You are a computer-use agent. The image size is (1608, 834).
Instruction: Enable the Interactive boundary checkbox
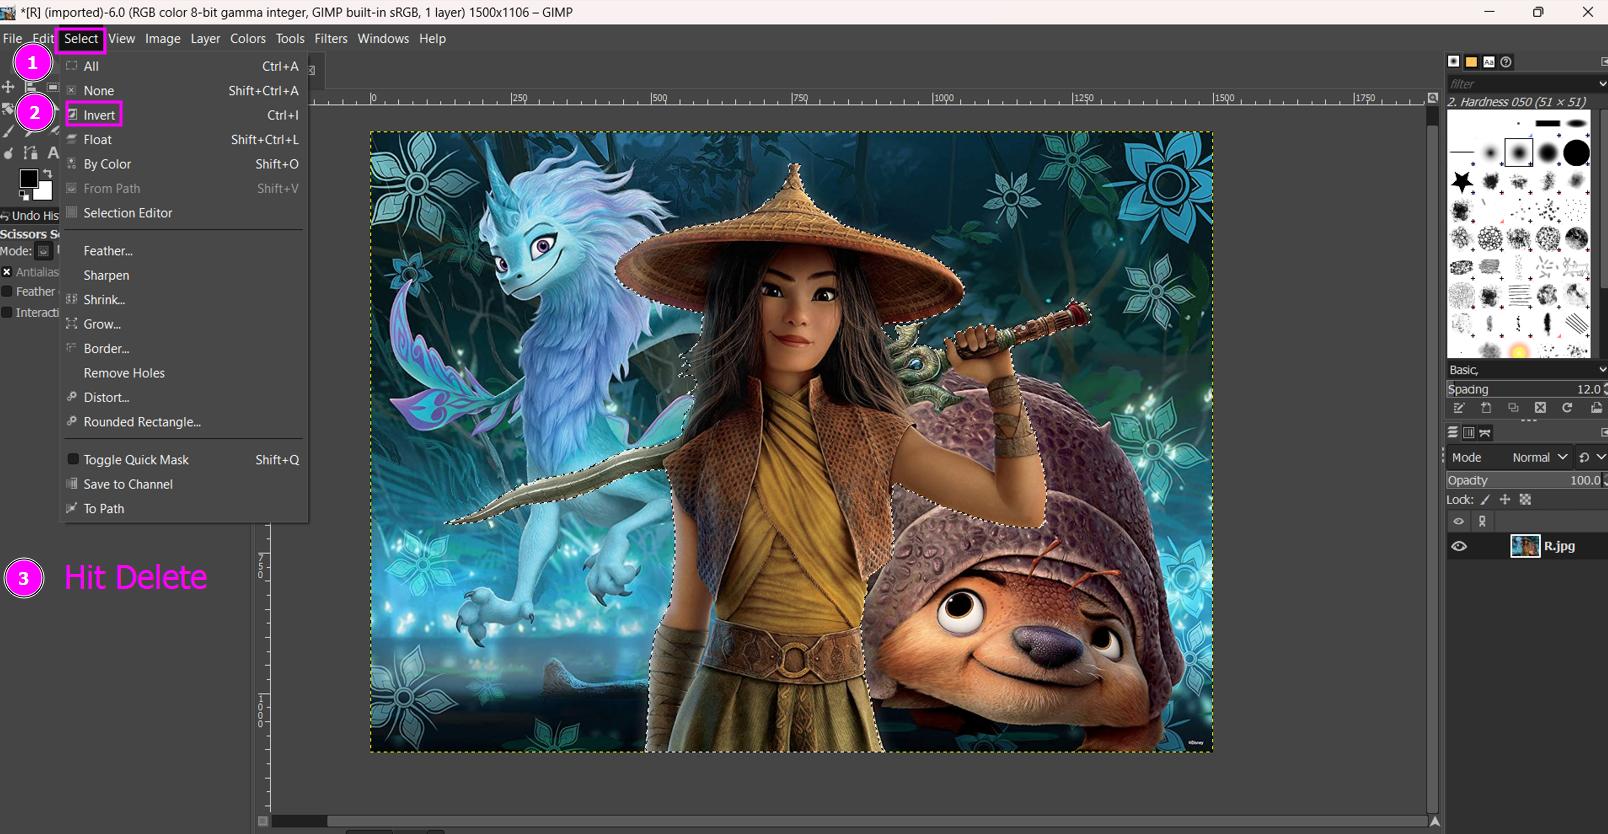coord(7,312)
